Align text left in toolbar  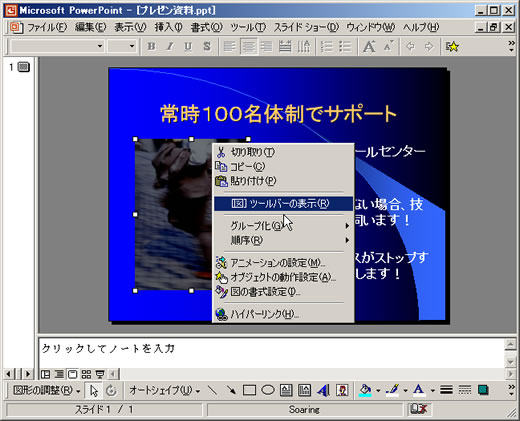[x=230, y=46]
